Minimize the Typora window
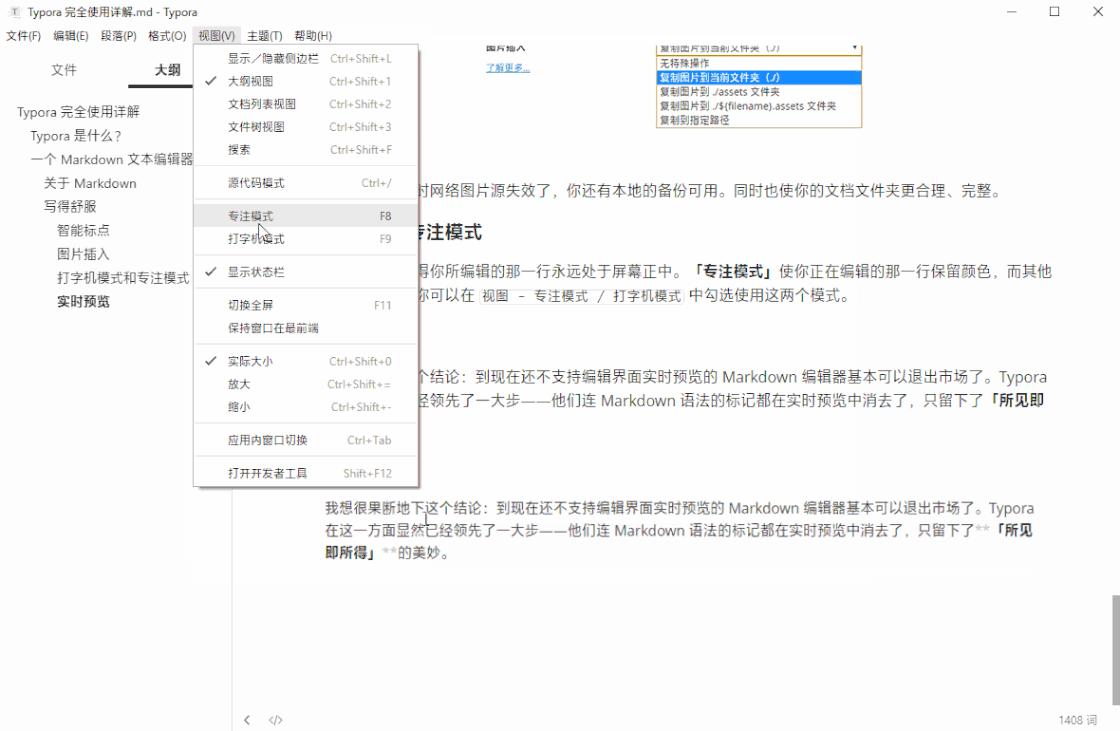The height and width of the screenshot is (731, 1120). [x=1011, y=12]
